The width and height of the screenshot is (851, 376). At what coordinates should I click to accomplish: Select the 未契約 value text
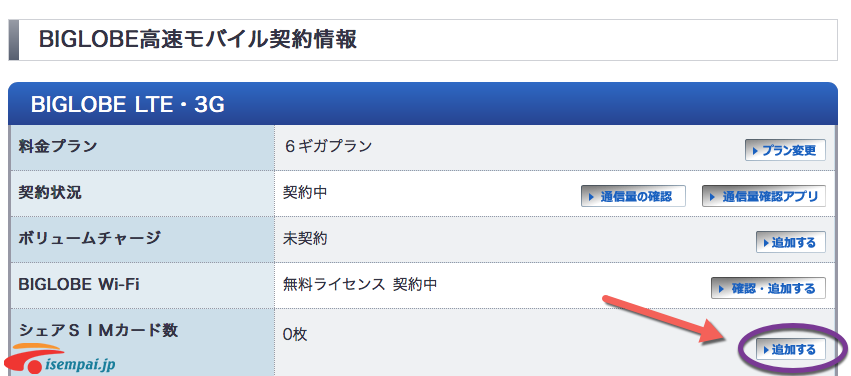coord(305,238)
